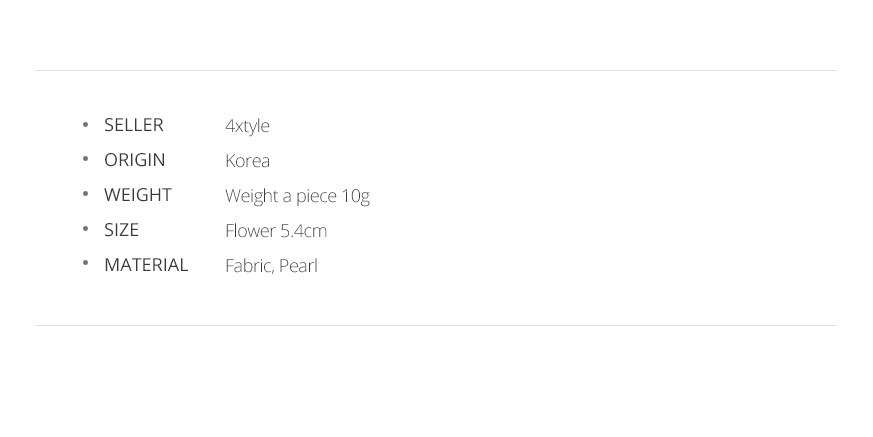The height and width of the screenshot is (437, 873).
Task: Click the 'Flower 5.4cm' size value
Action: click(276, 231)
